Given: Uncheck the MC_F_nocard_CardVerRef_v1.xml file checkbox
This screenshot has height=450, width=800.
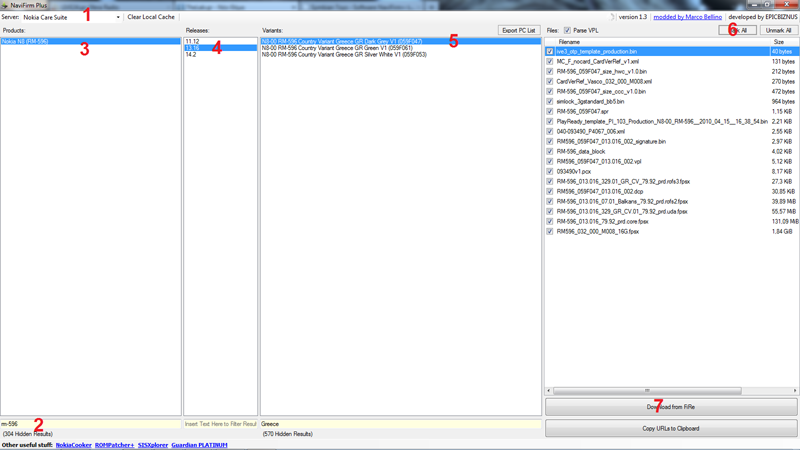Looking at the screenshot, I should click(549, 61).
